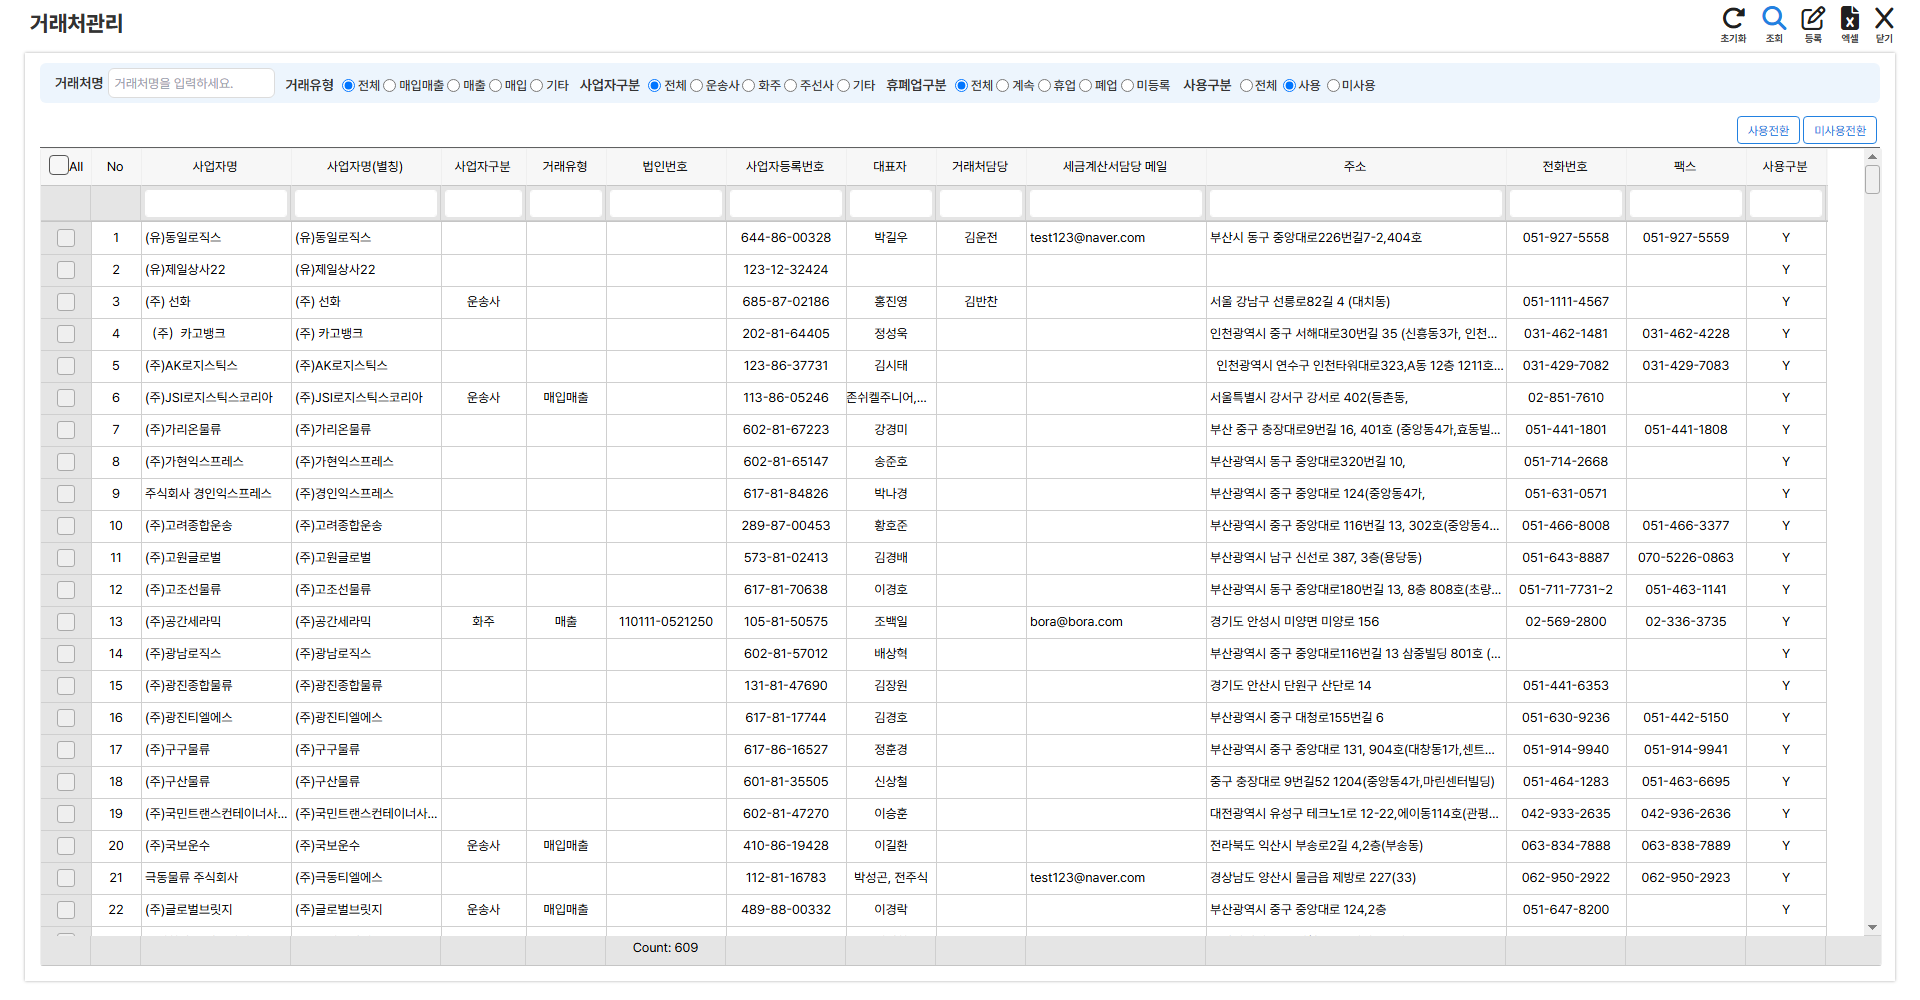Click the 미사용전환 button
The width and height of the screenshot is (1920, 1000).
tap(1840, 131)
